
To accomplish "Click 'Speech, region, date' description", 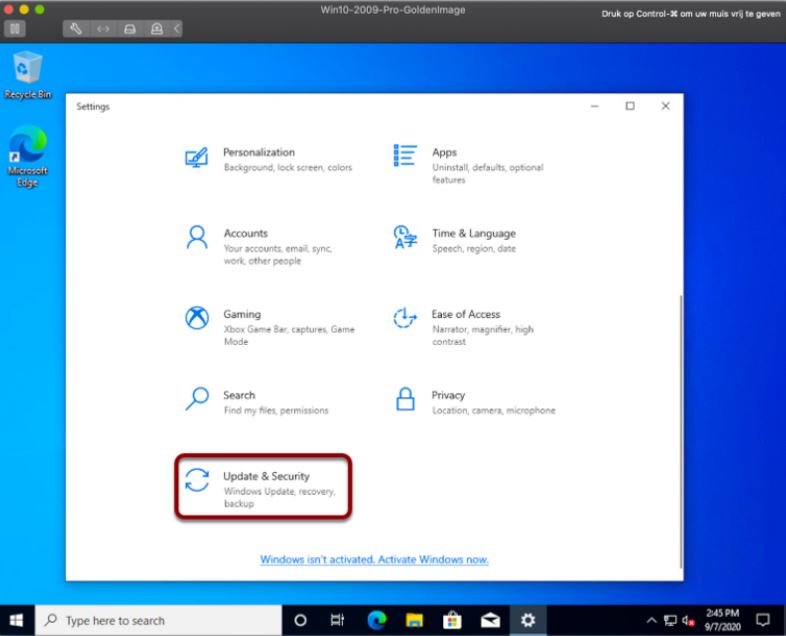I will 474,249.
